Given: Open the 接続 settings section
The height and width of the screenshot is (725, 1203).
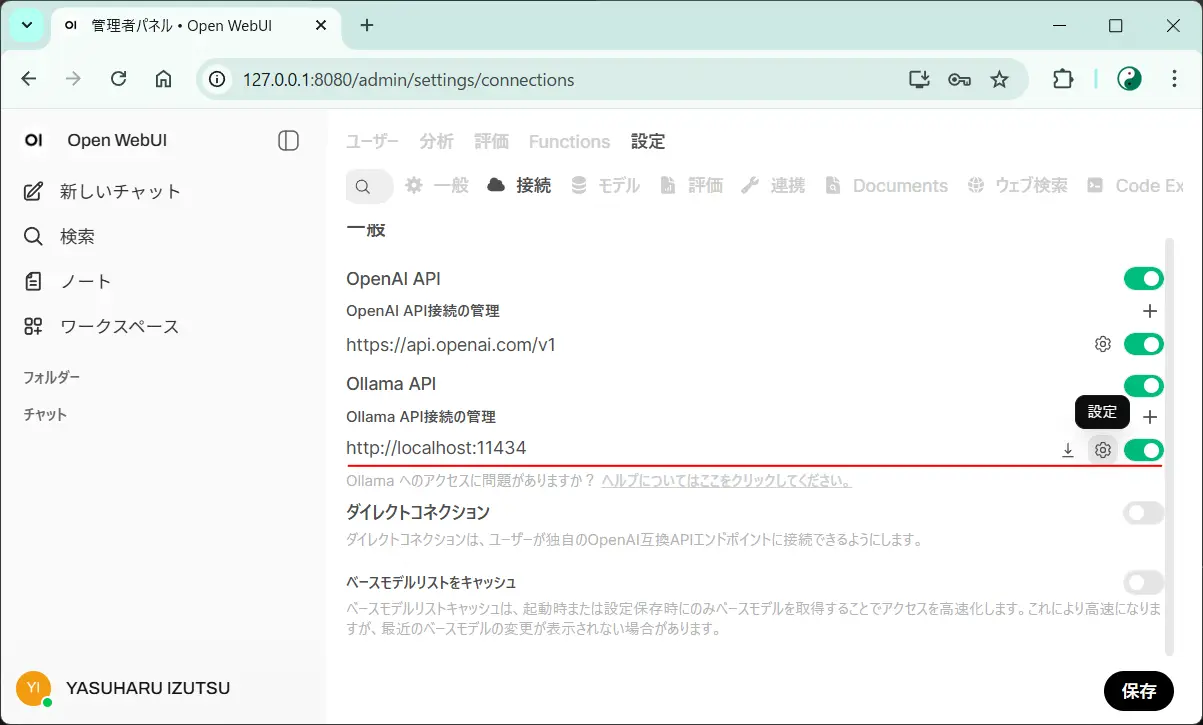Looking at the screenshot, I should click(518, 186).
